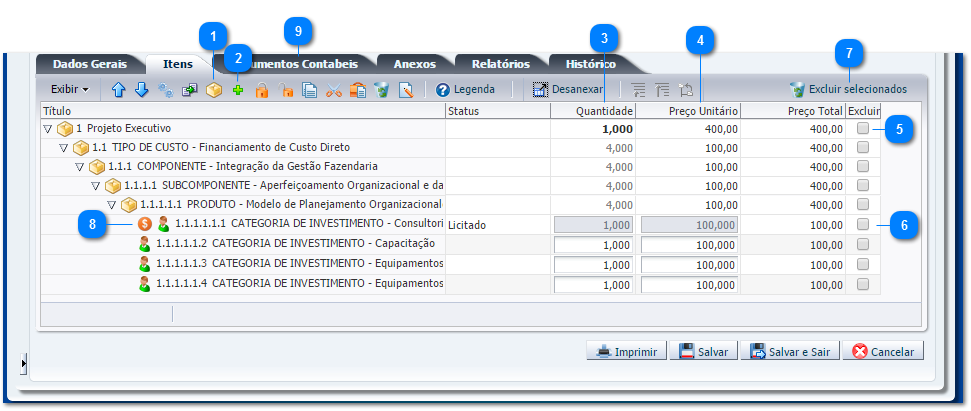
Task: Click the scissors cut icon
Action: click(334, 90)
